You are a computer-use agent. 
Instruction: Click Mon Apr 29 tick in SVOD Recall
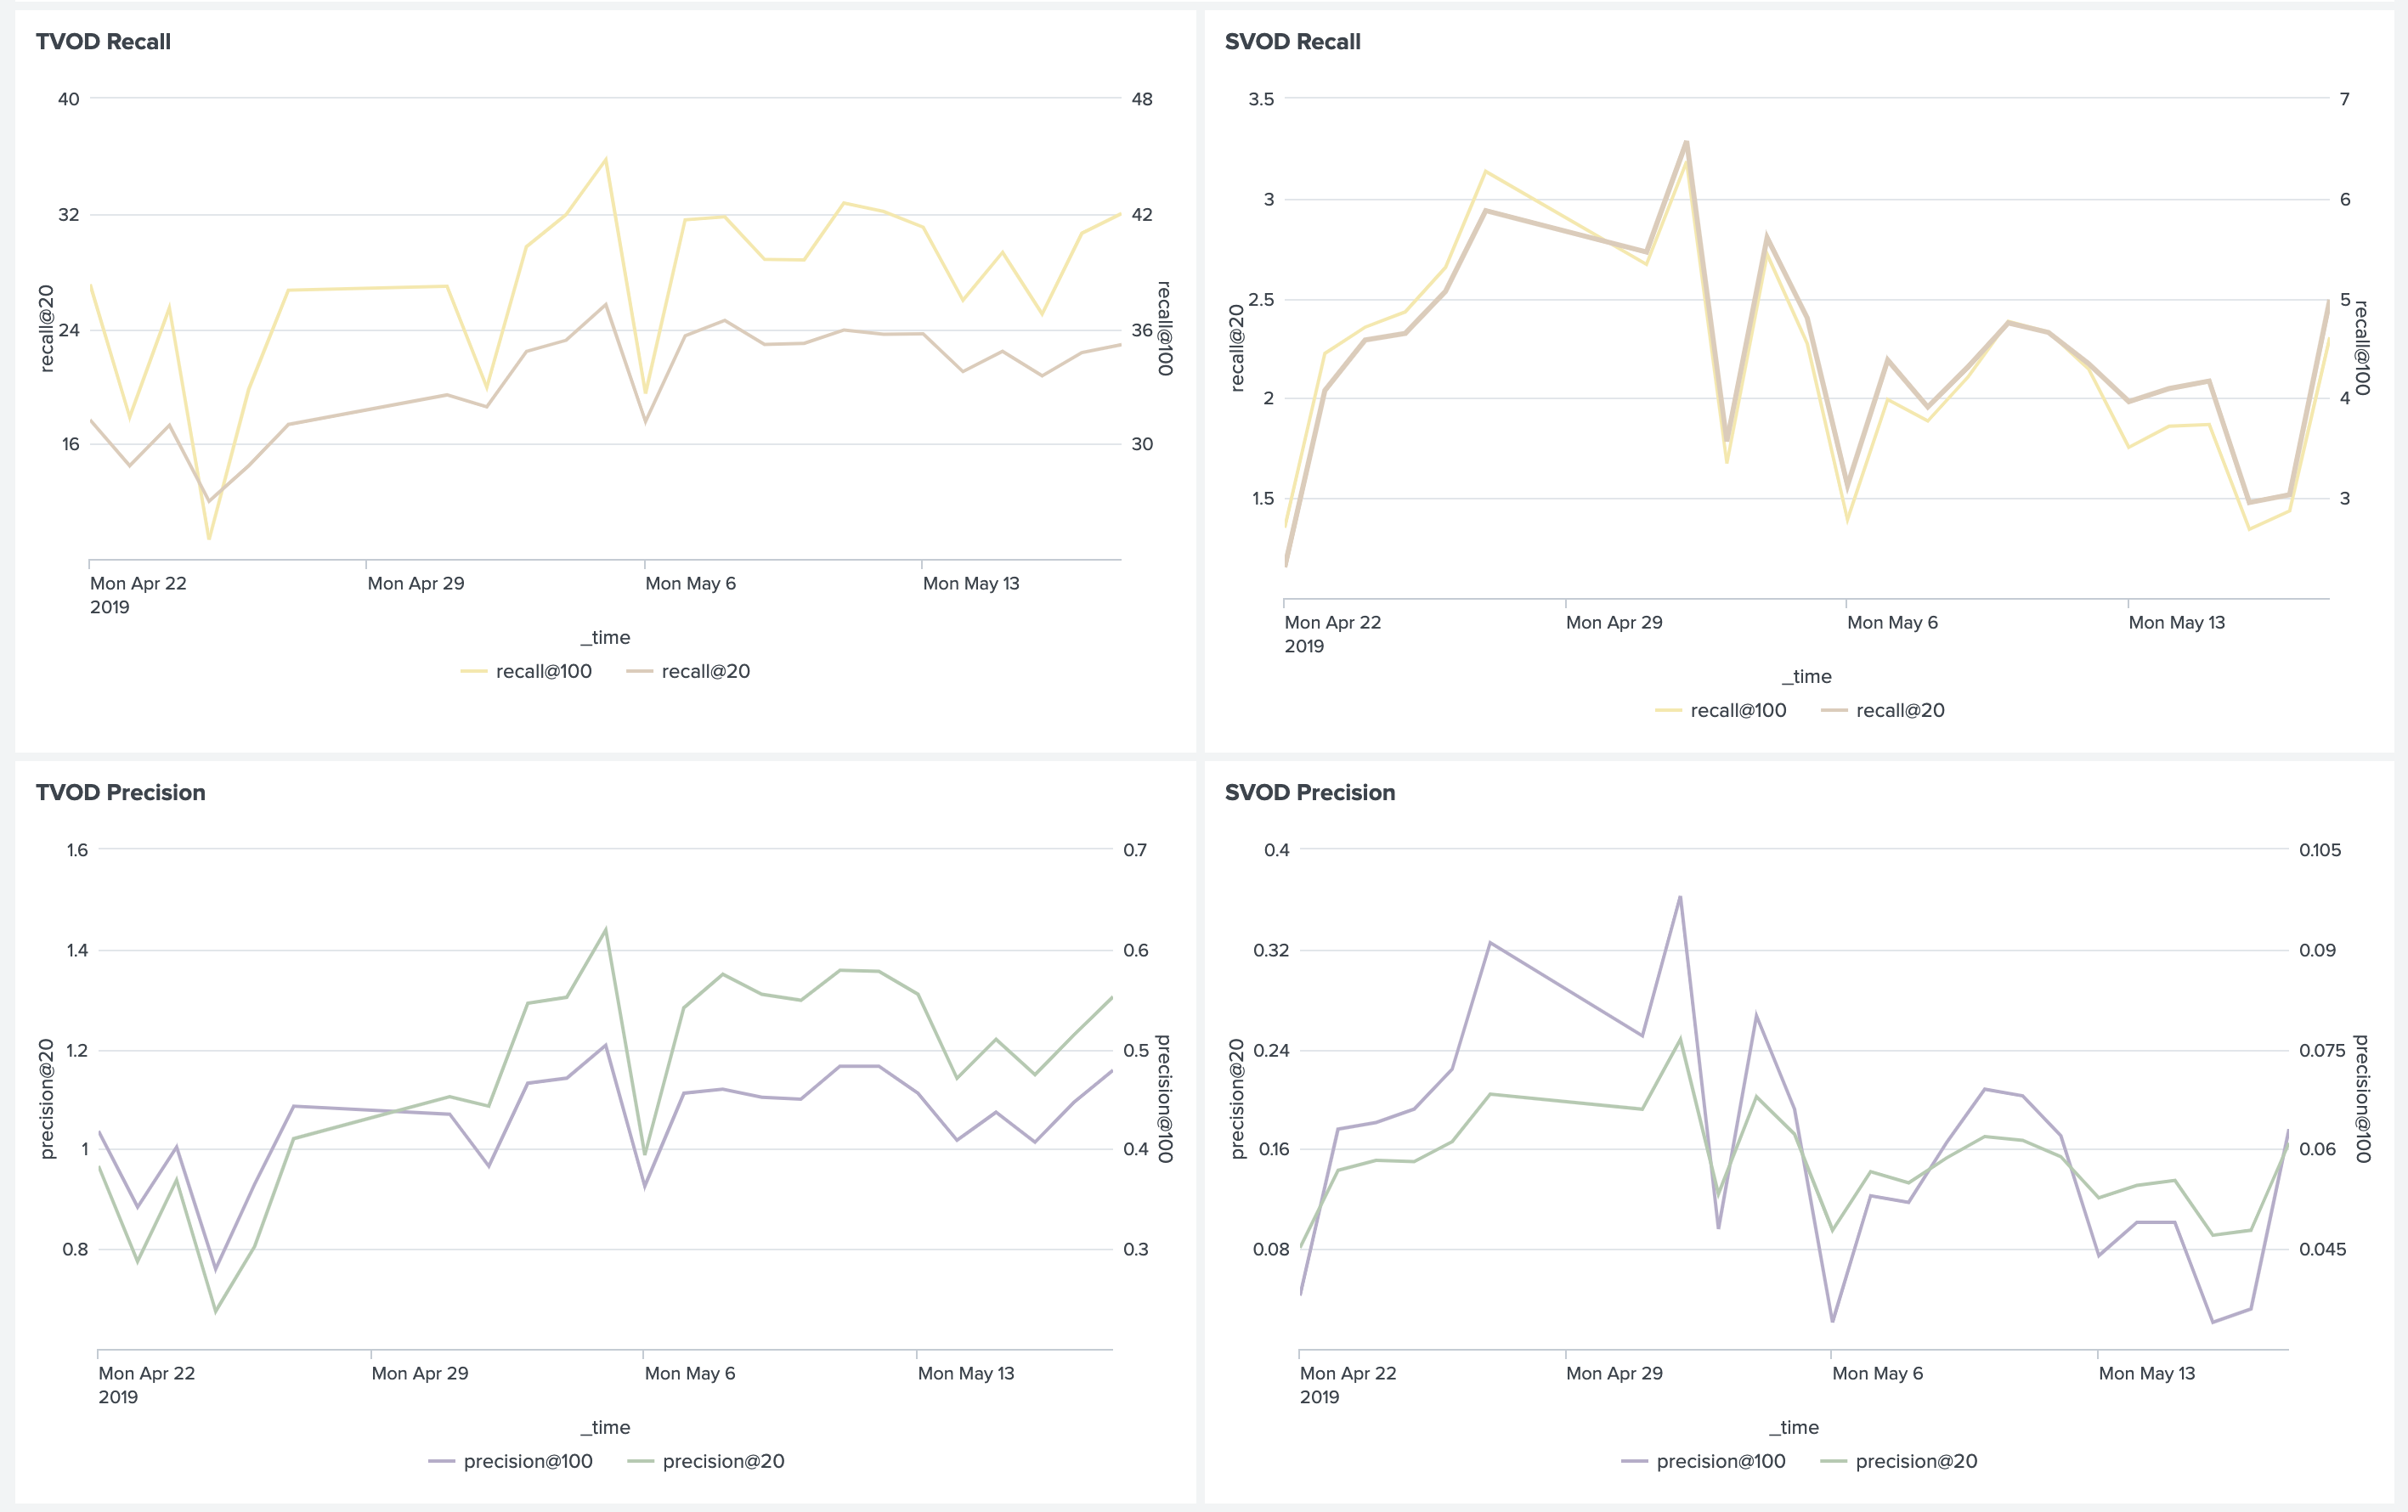pyautogui.click(x=1614, y=622)
